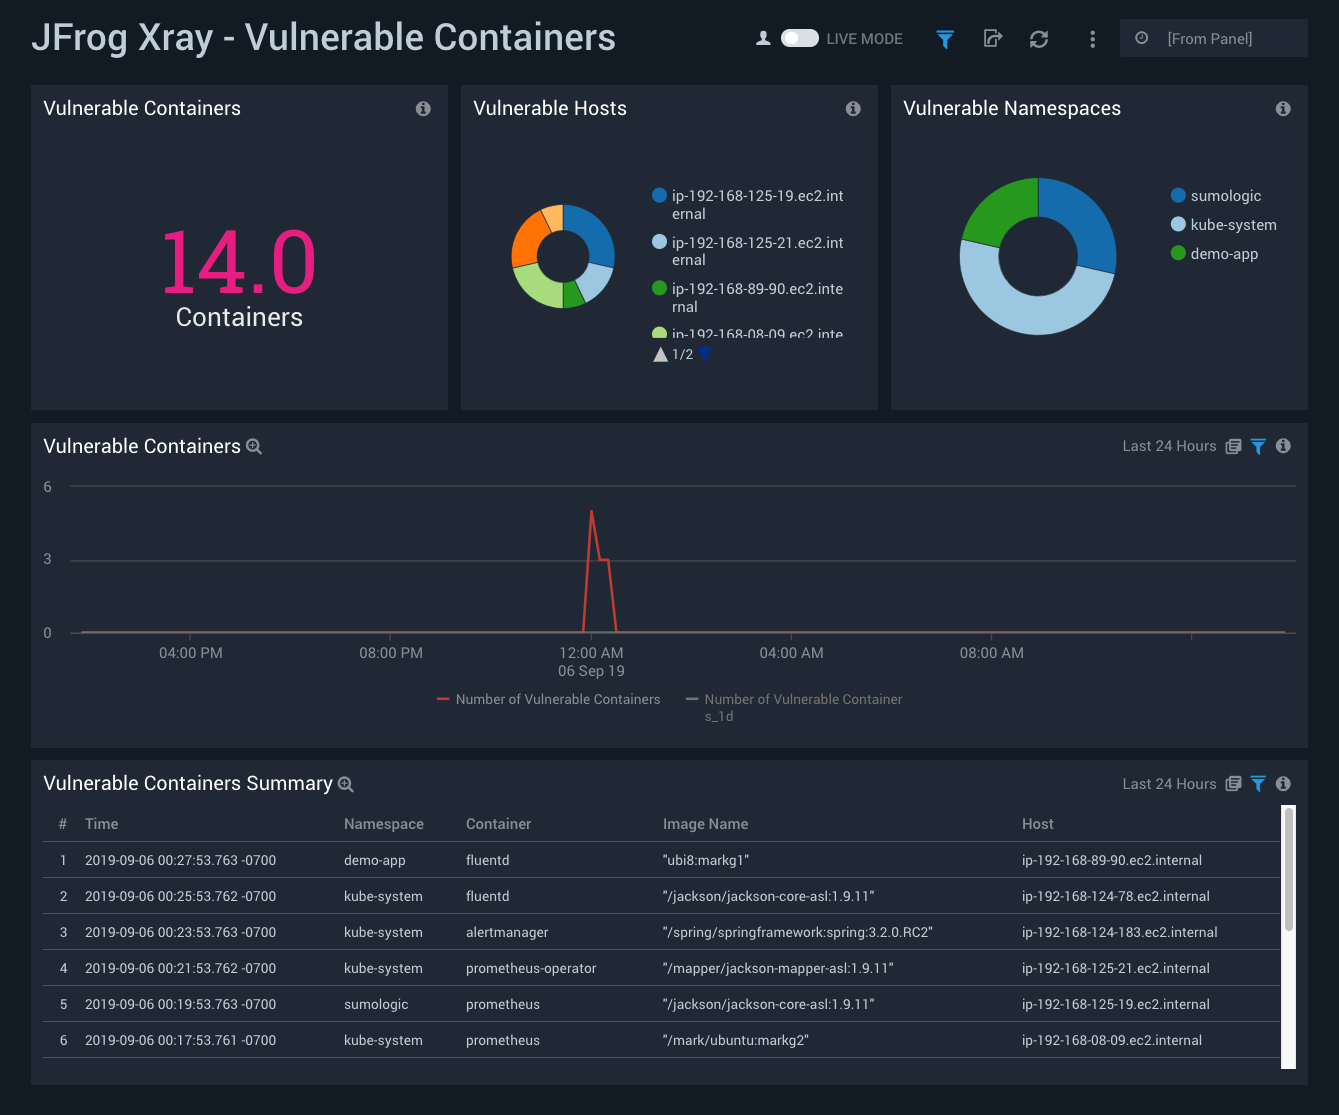
Task: Refresh the dashboard with the refresh icon
Action: 1039,39
